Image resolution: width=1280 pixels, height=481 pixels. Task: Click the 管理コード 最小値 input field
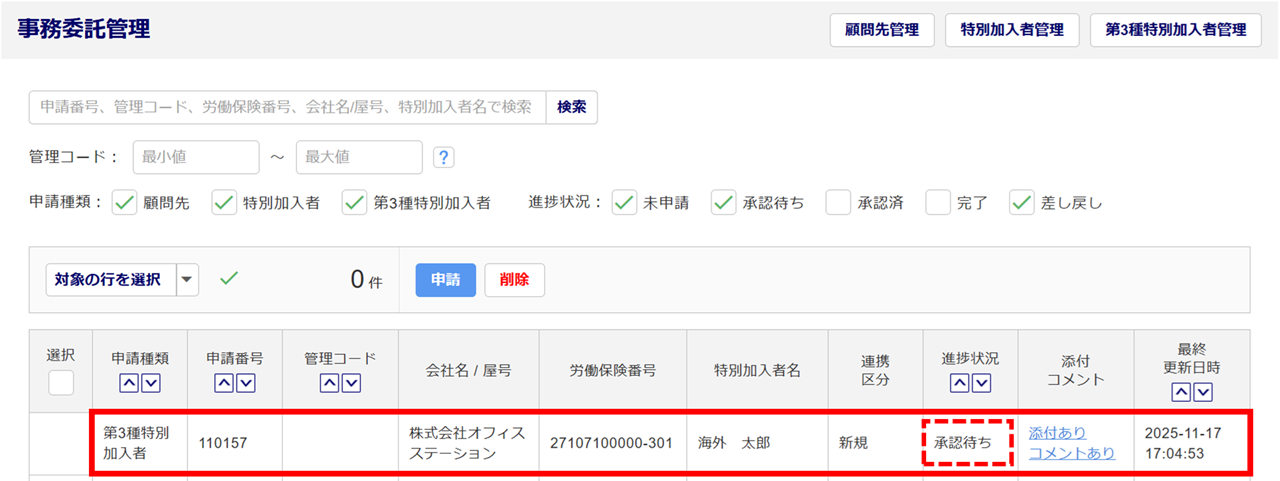pyautogui.click(x=195, y=157)
